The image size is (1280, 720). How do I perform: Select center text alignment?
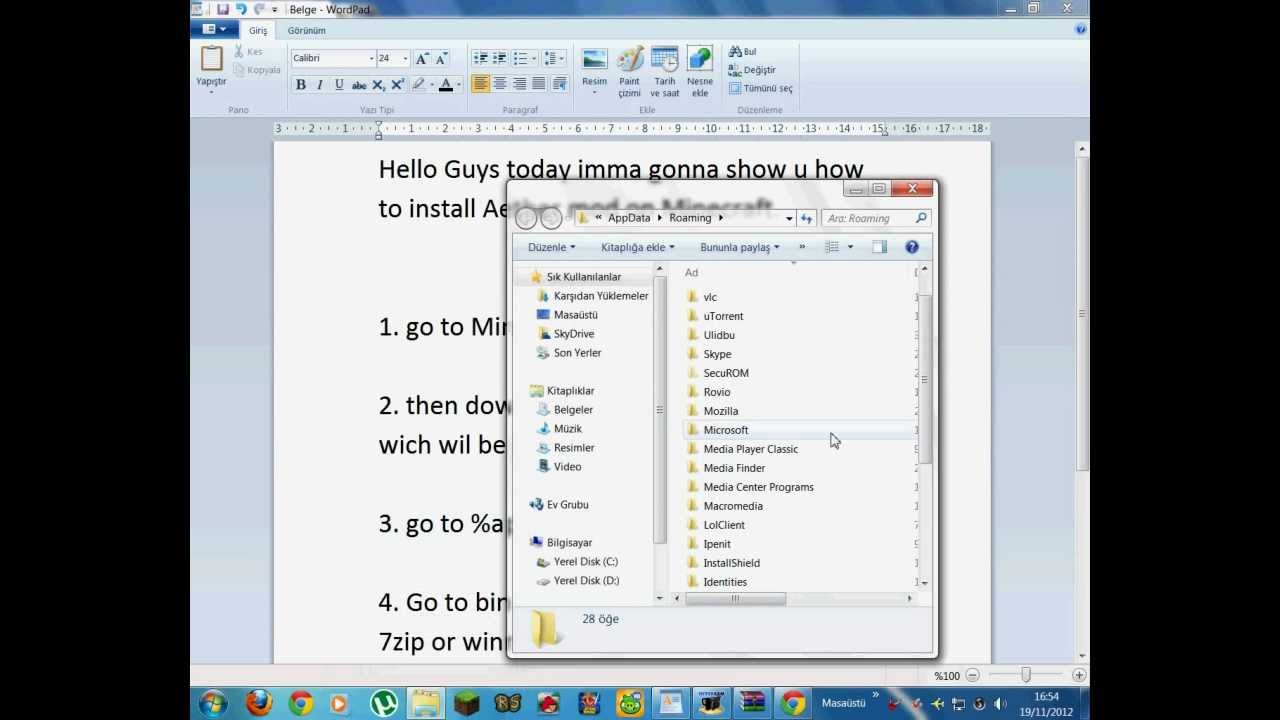click(500, 84)
